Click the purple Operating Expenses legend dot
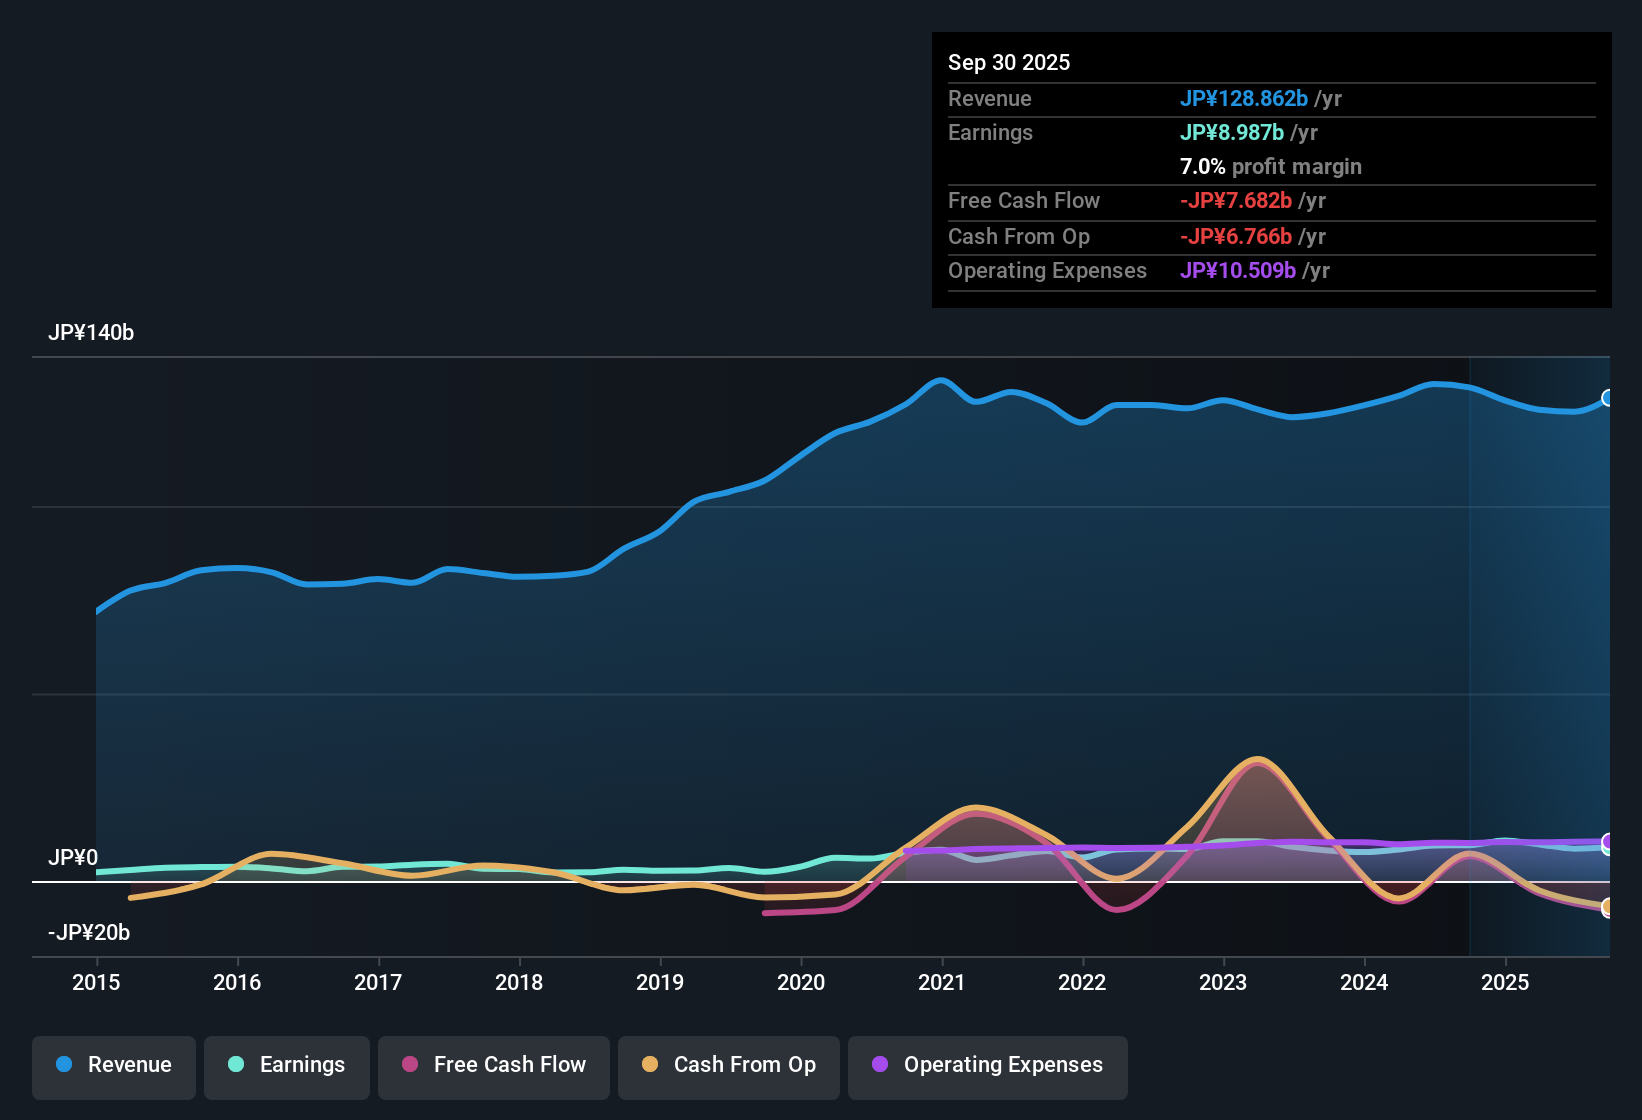The width and height of the screenshot is (1642, 1120). (x=880, y=1065)
